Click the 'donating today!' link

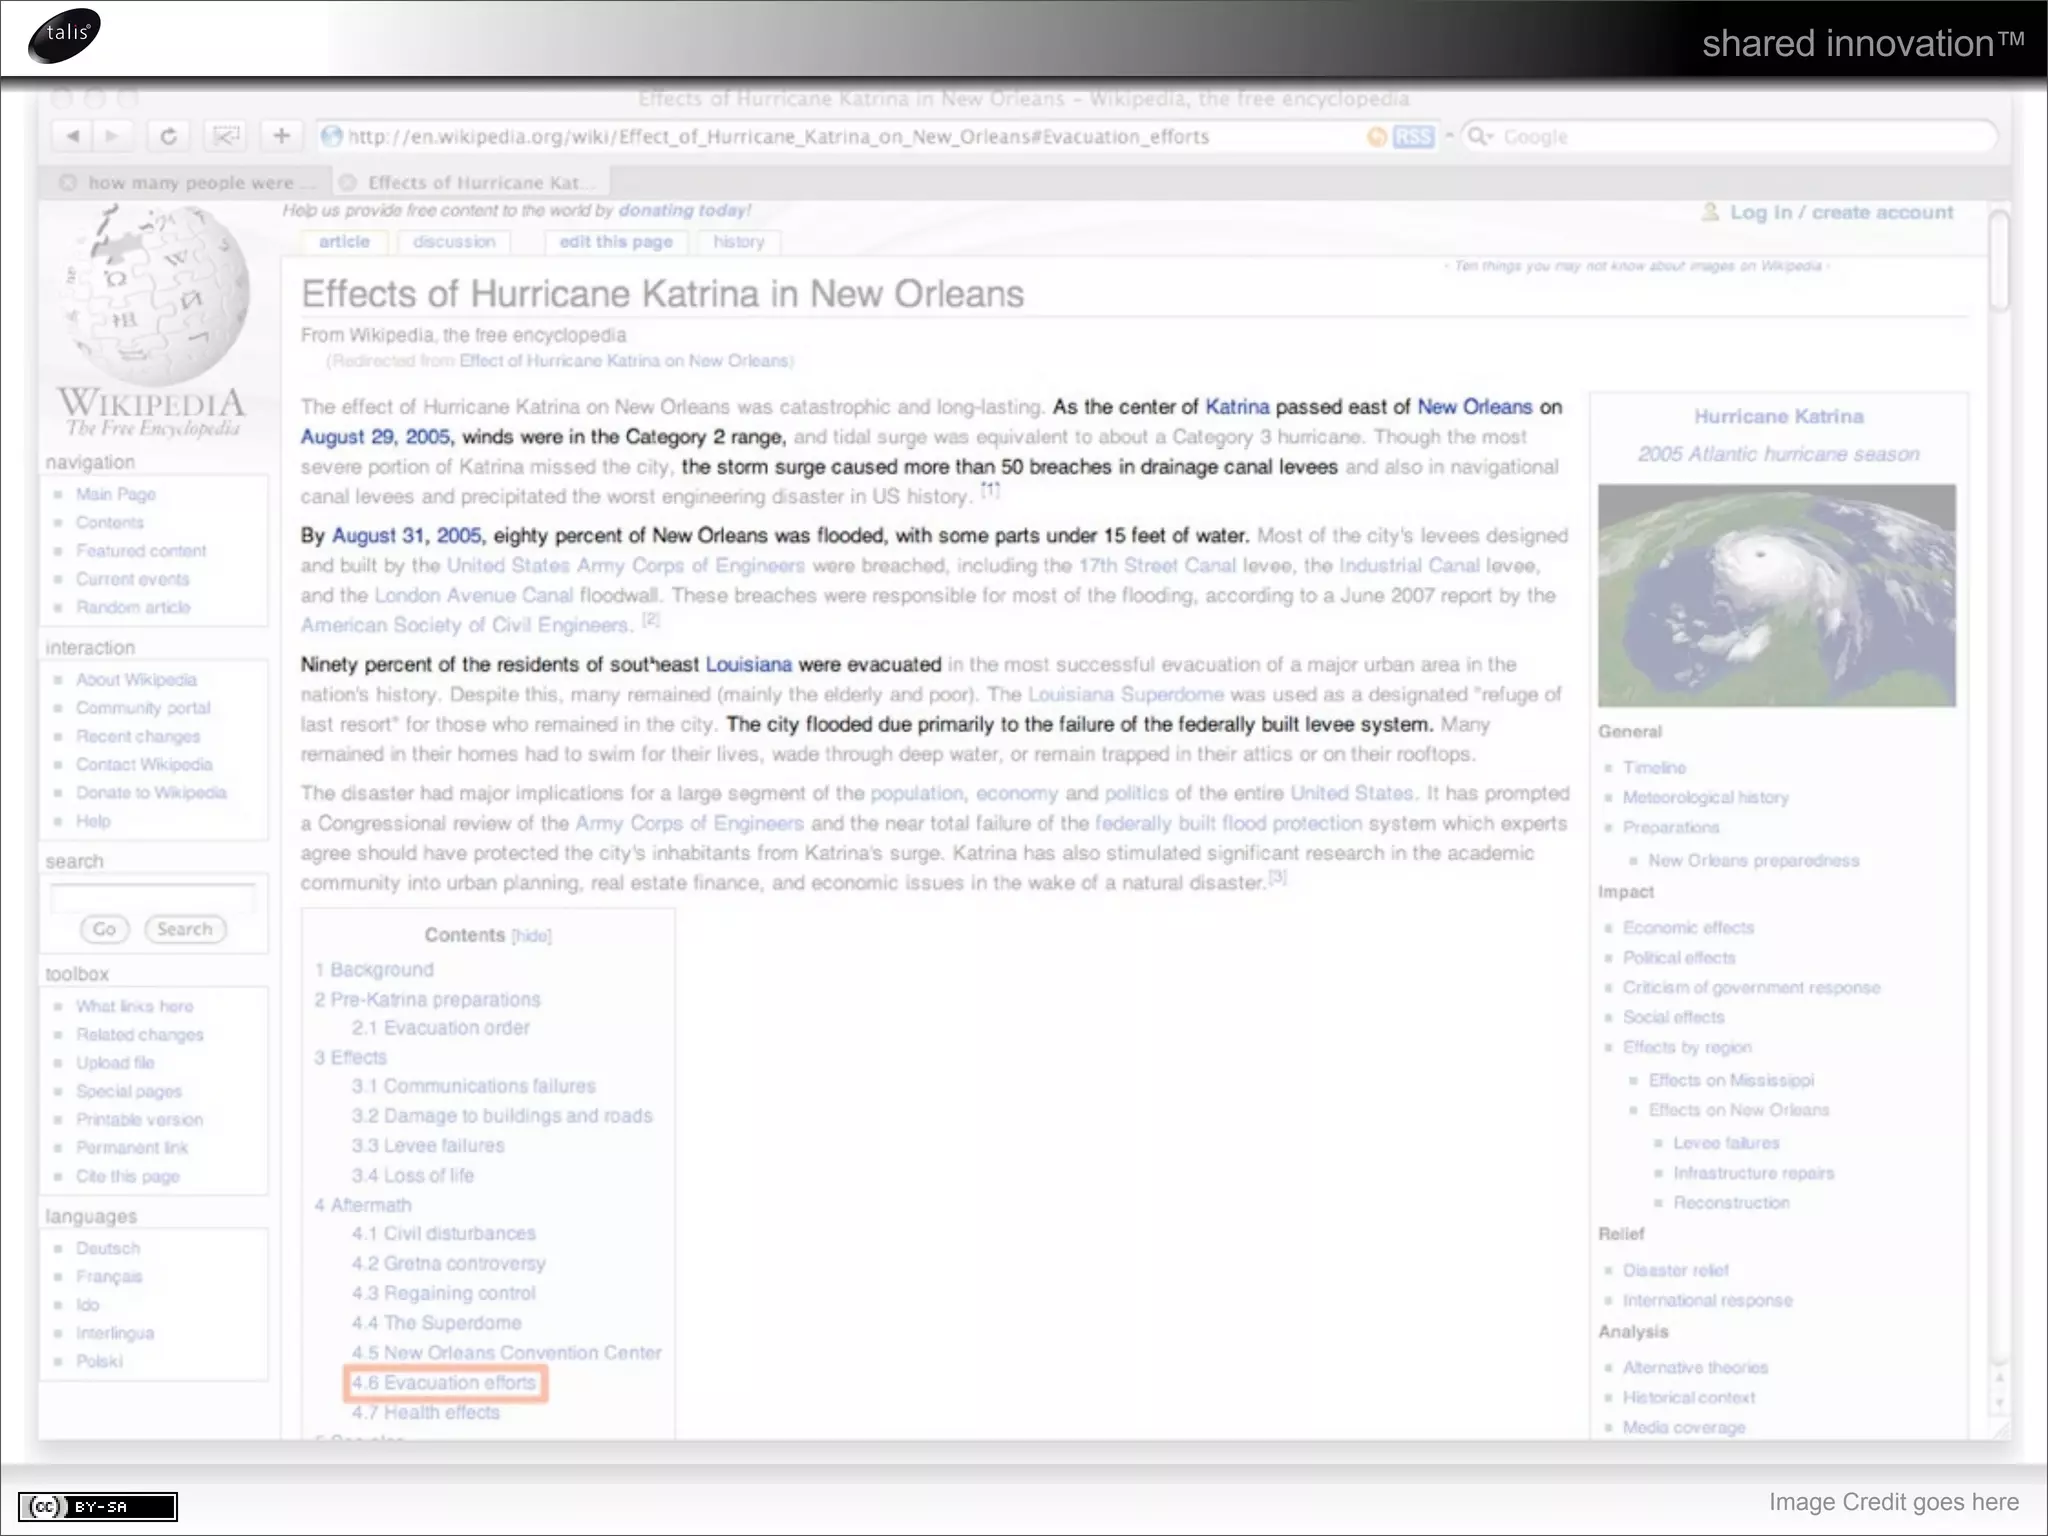pyautogui.click(x=684, y=210)
